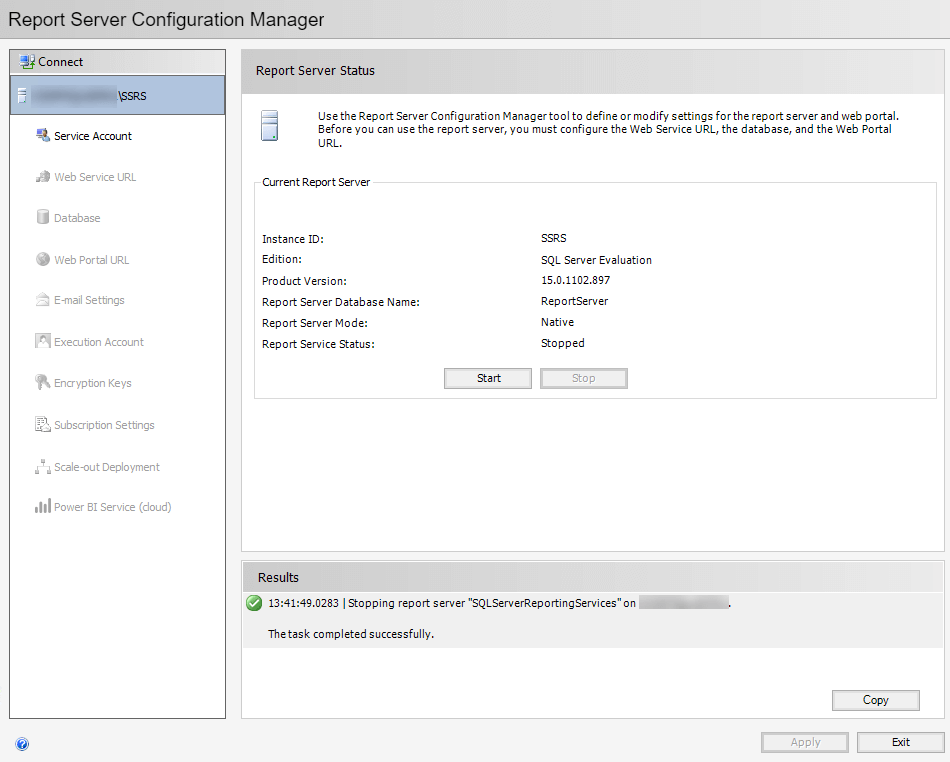This screenshot has width=950, height=762.
Task: Open help via the blue question icon
Action: pyautogui.click(x=23, y=744)
